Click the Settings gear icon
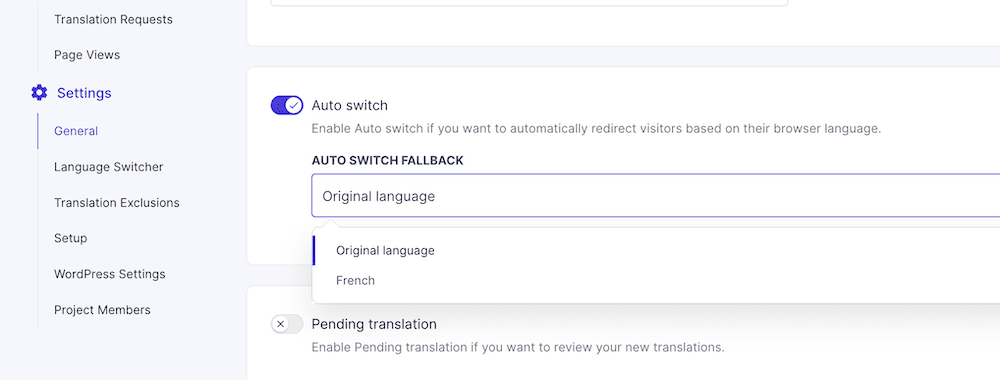The width and height of the screenshot is (1000, 380). pyautogui.click(x=39, y=93)
